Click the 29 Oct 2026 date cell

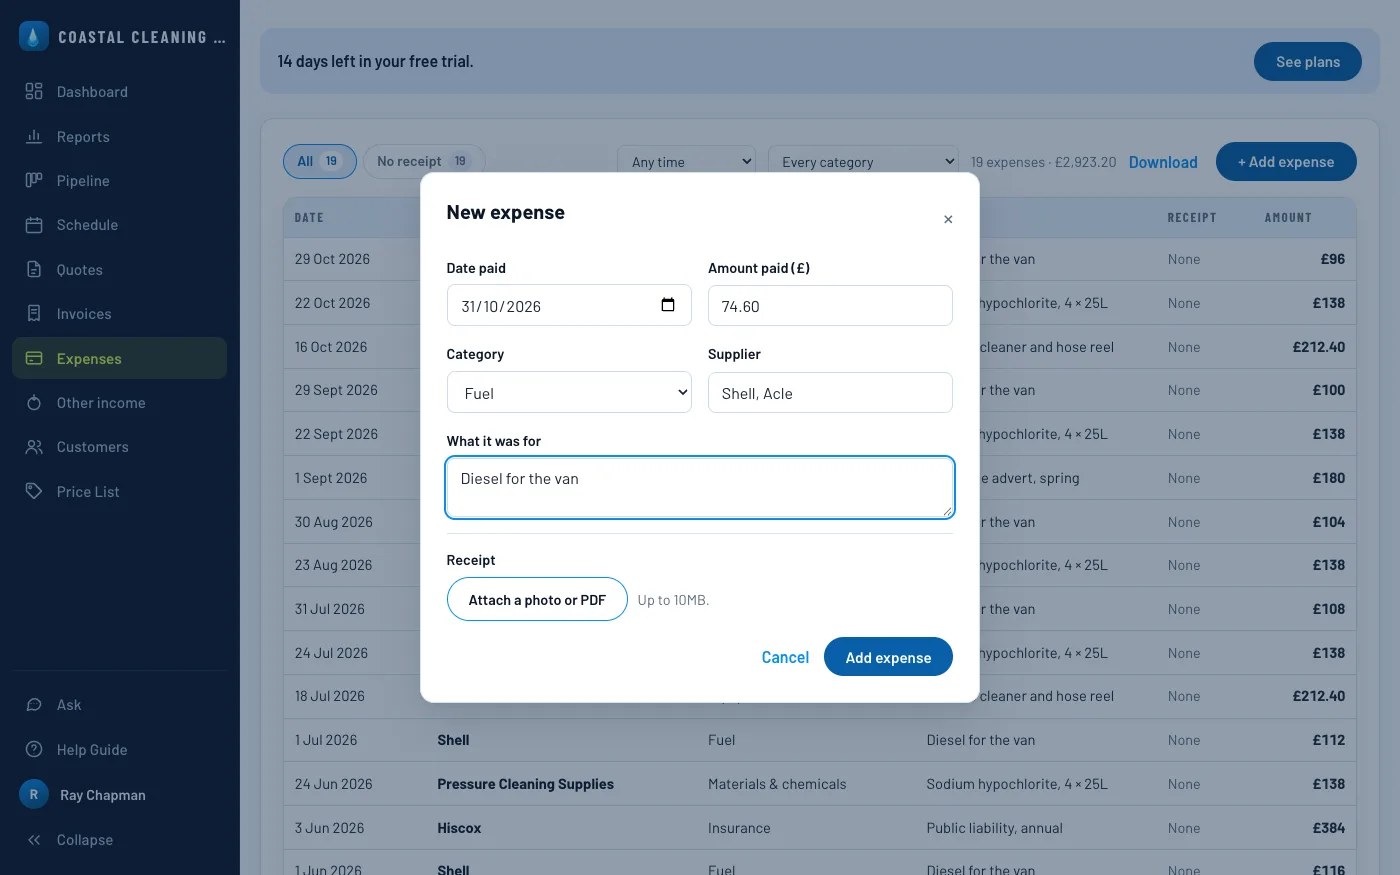pyautogui.click(x=332, y=259)
